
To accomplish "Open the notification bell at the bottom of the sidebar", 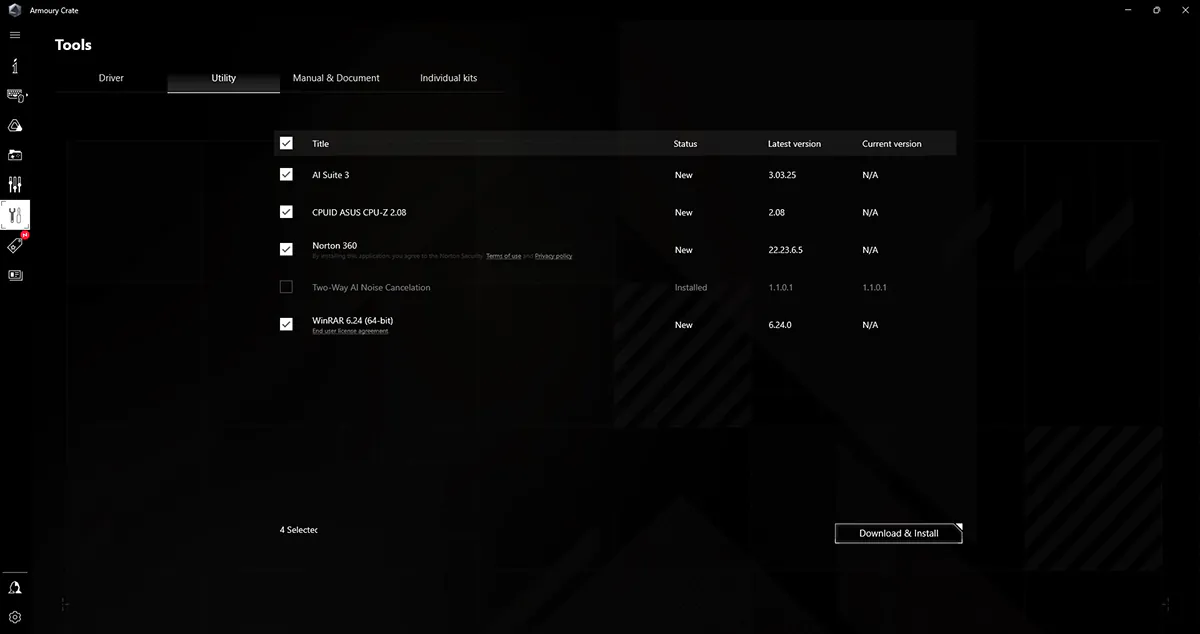I will pyautogui.click(x=15, y=588).
